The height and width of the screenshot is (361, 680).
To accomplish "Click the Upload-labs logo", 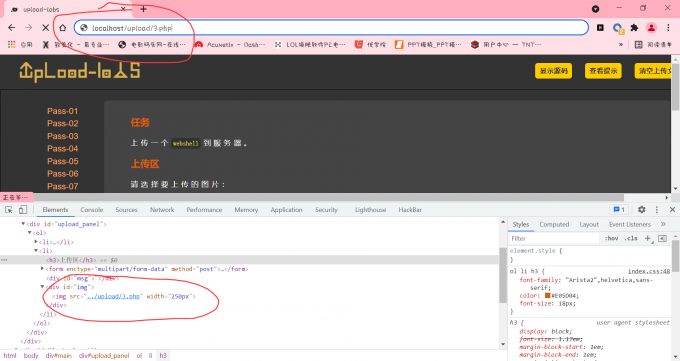I will pyautogui.click(x=80, y=72).
